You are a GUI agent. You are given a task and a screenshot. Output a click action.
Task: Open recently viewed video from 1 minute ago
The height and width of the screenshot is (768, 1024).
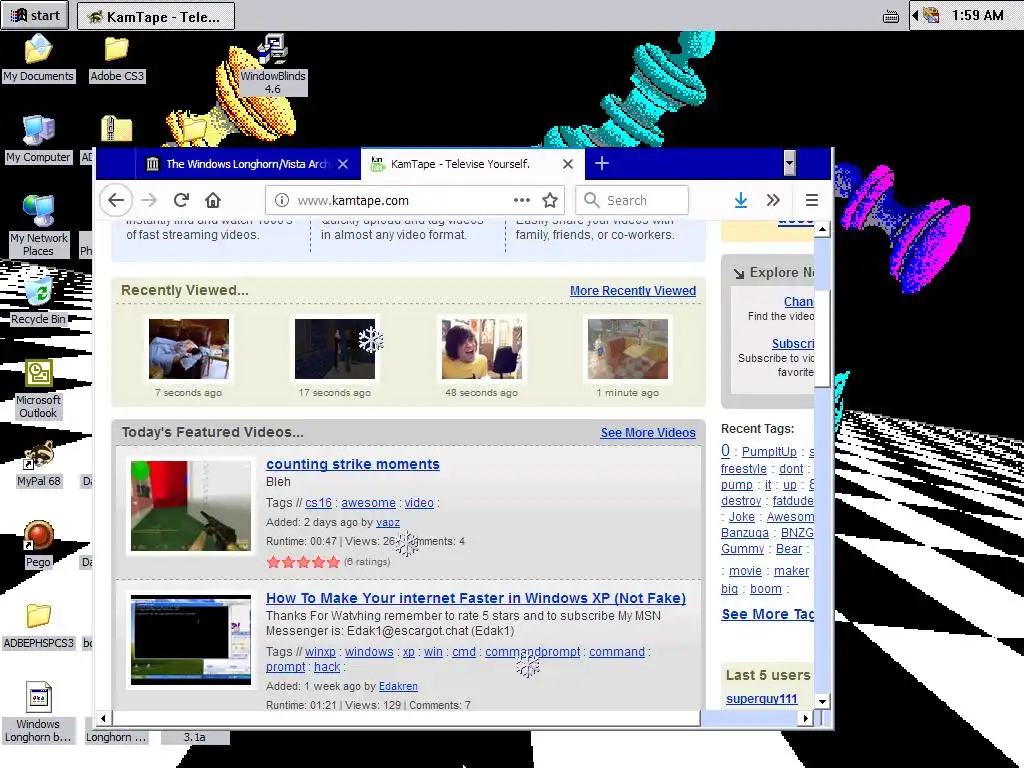pyautogui.click(x=628, y=349)
